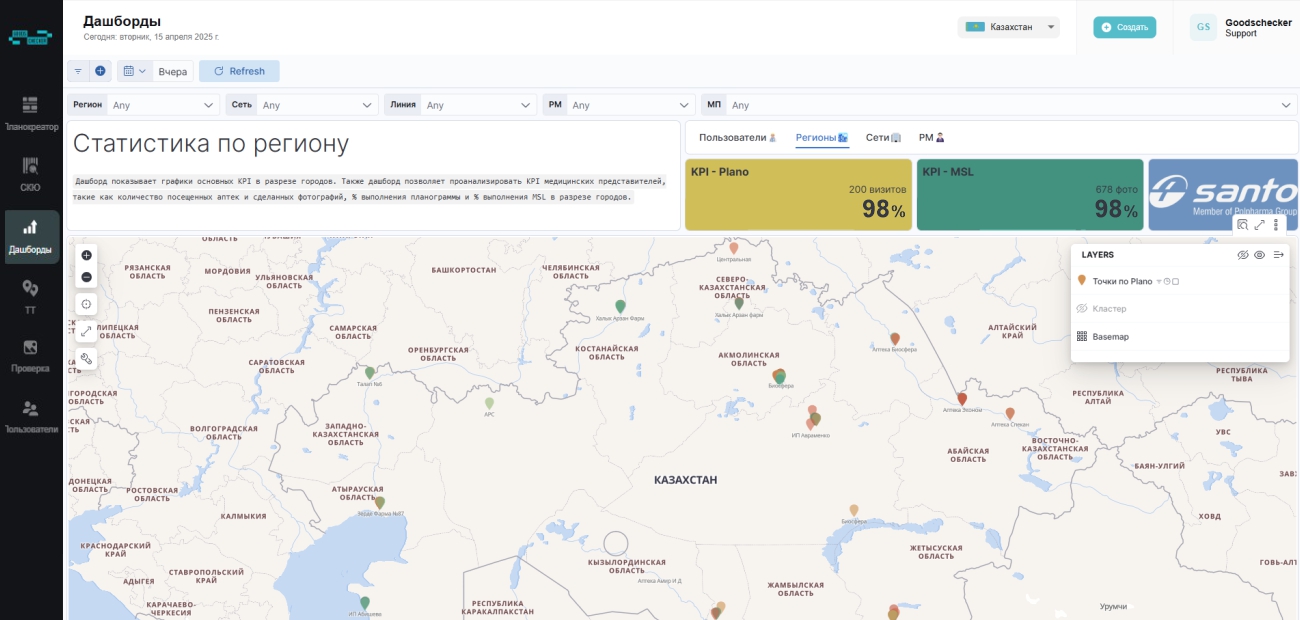Screen dimensions: 1300x620
Task: Open map tools wrench icon
Action: pos(87,358)
